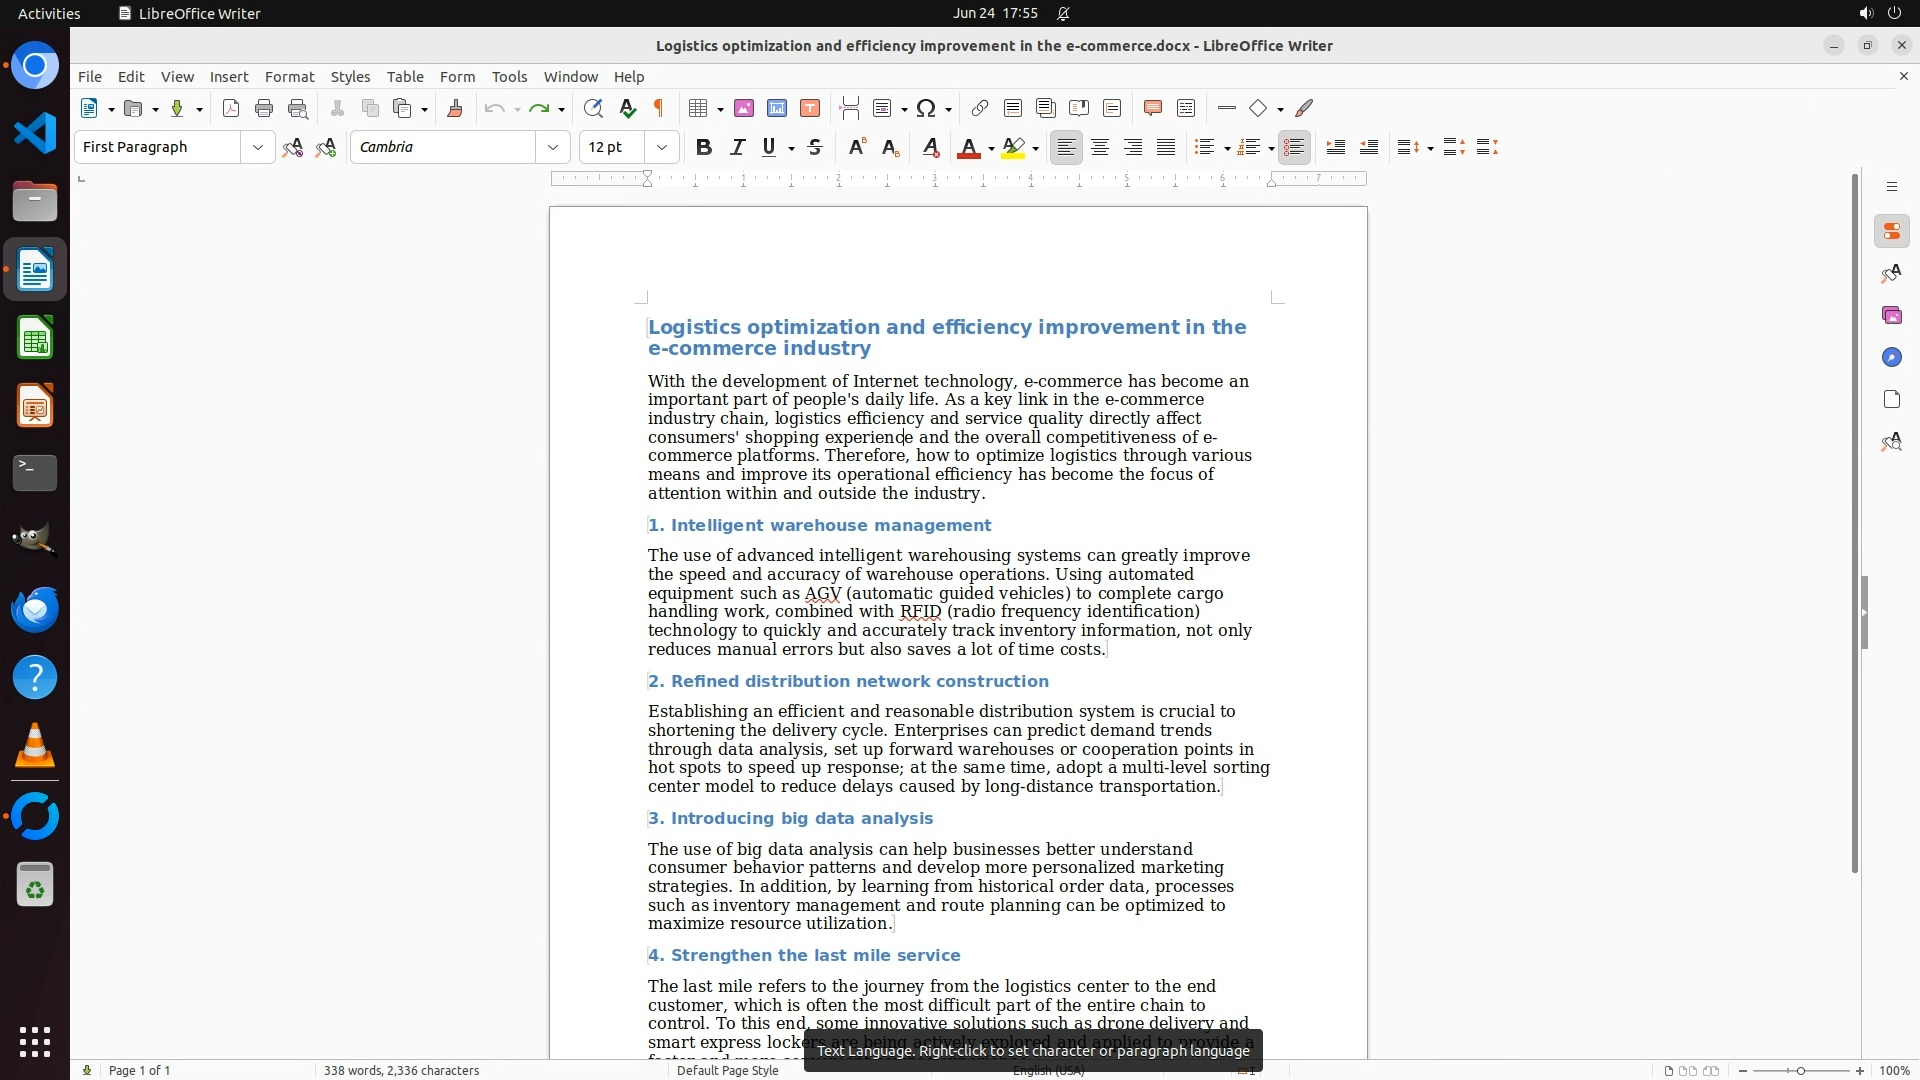Screen dimensions: 1920x1080
Task: Click the zoom slider in status bar
Action: click(x=1800, y=1070)
